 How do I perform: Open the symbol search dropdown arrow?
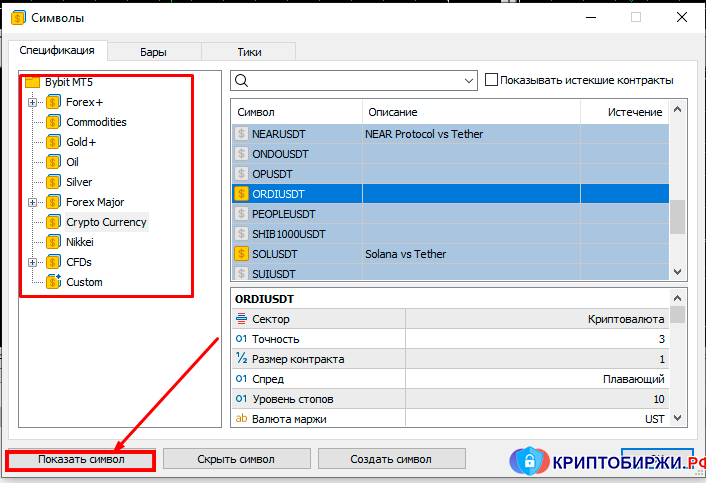click(x=469, y=81)
